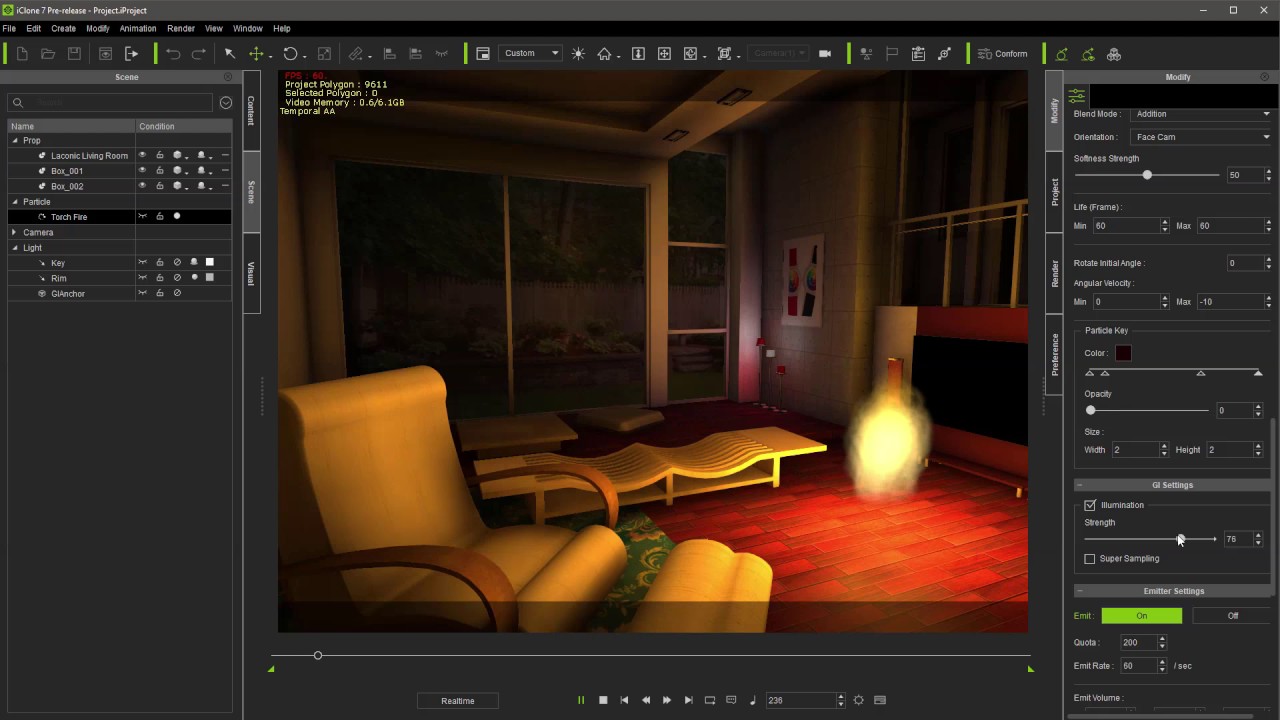The image size is (1280, 720).
Task: Open the Blend Mode dropdown
Action: click(1202, 114)
